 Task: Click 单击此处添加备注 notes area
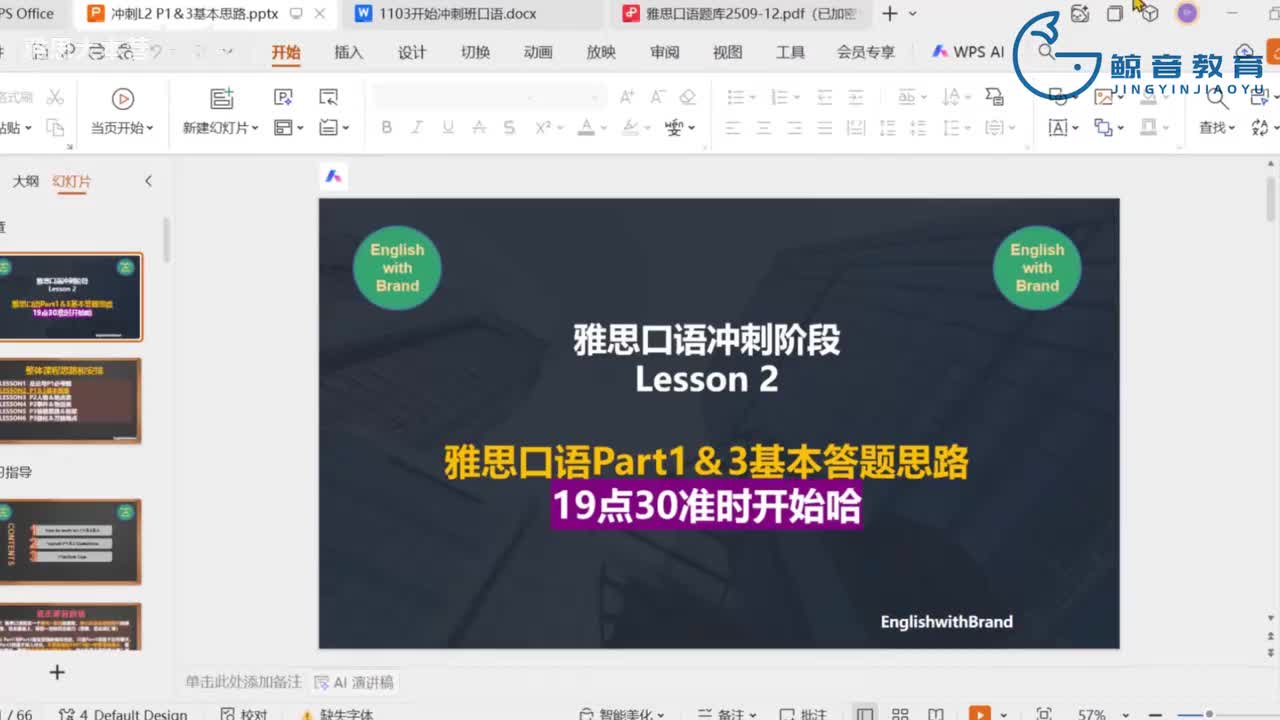point(243,682)
